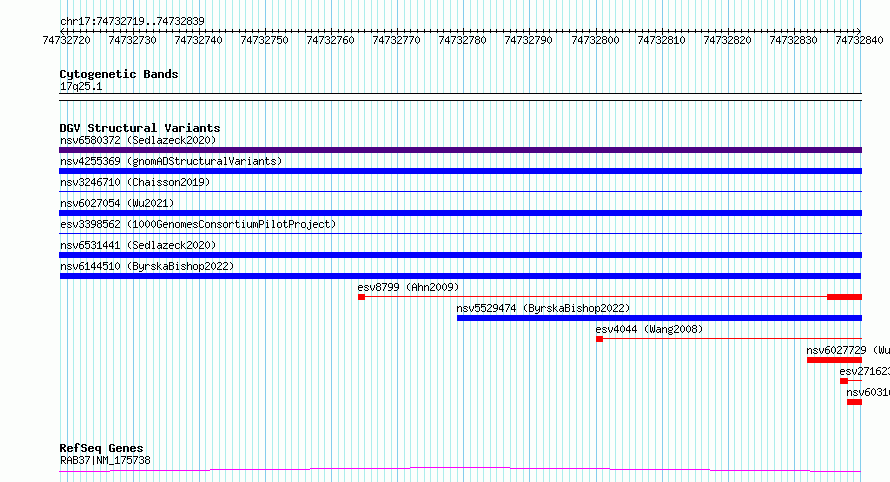Open variant nsv3246710 (Chaisson2019) label
890x482 pixels.
coord(135,182)
